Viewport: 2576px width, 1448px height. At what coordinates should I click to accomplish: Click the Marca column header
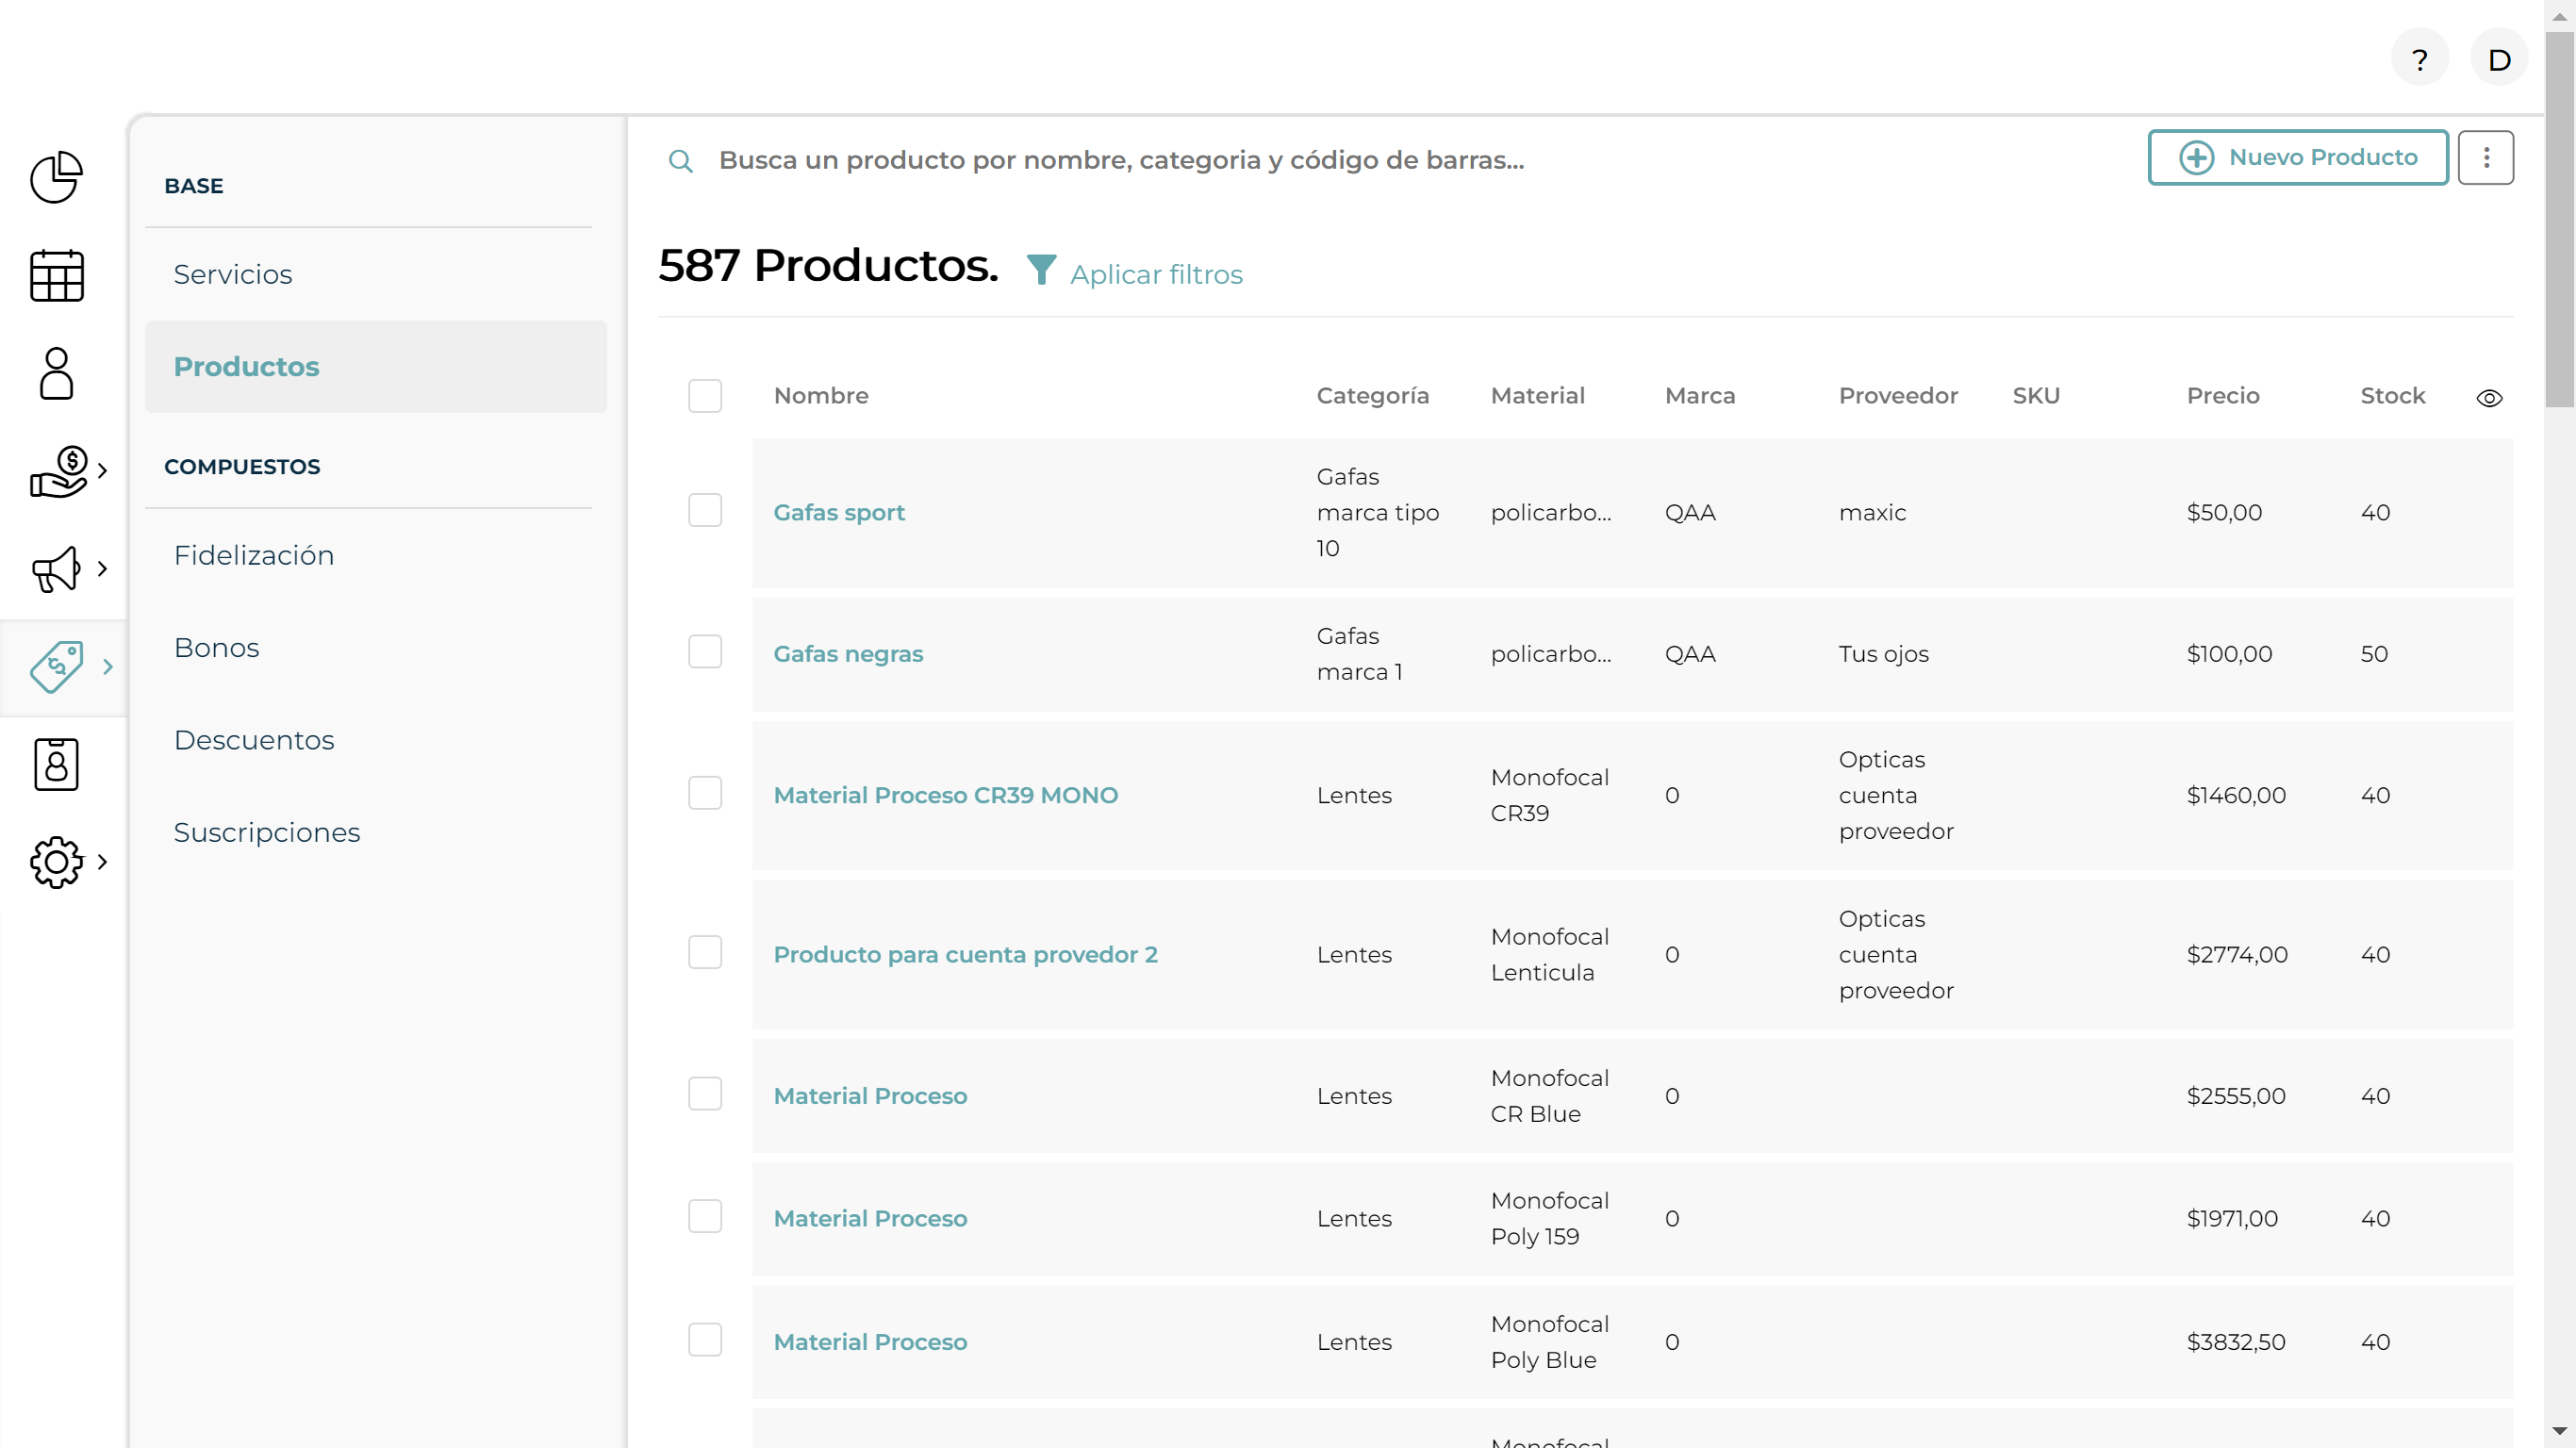[1700, 396]
